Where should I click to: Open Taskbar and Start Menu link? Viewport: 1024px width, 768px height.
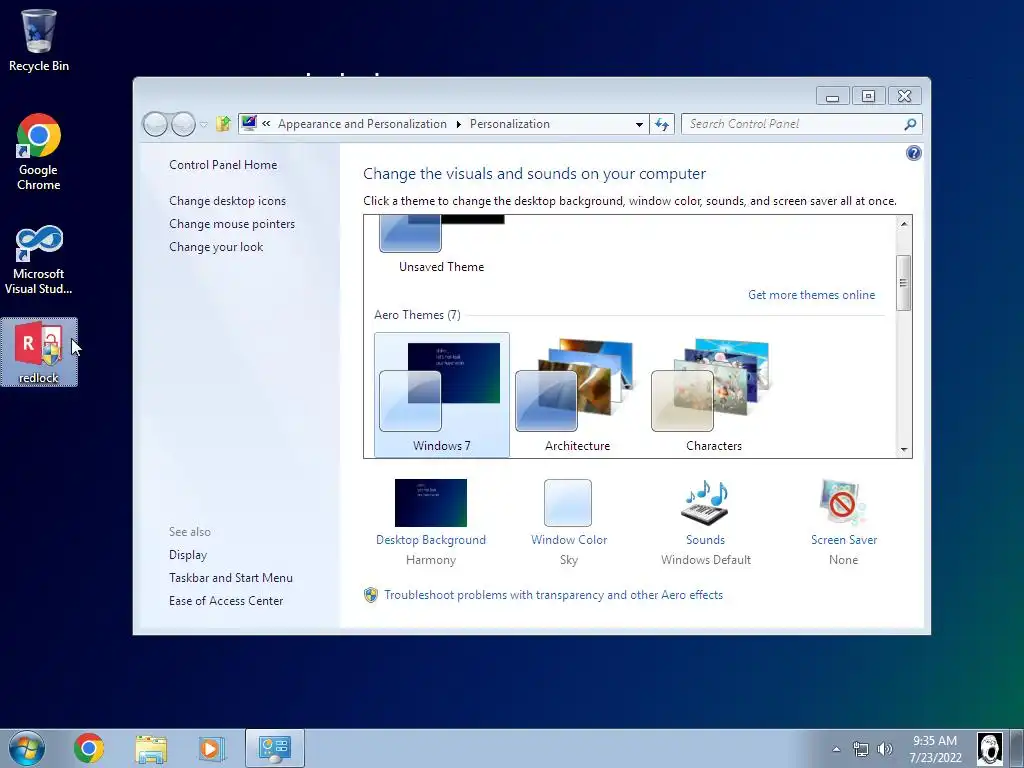[231, 577]
